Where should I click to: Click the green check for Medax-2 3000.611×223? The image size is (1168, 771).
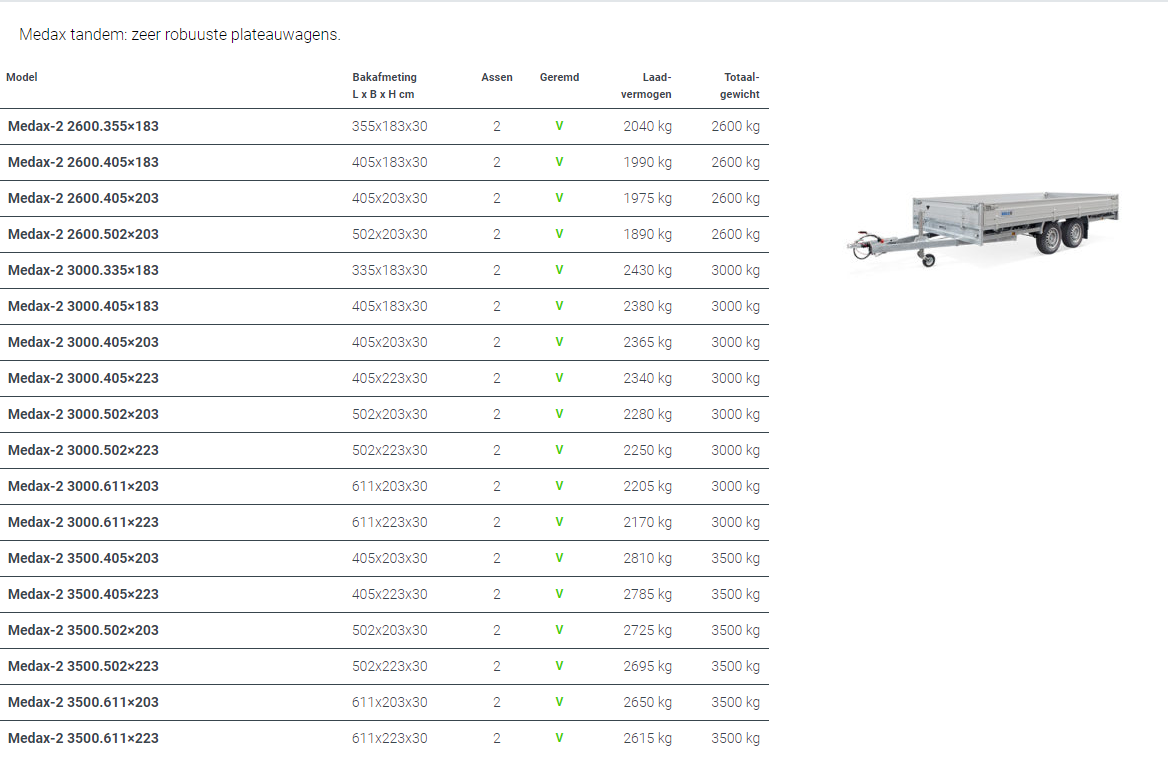(559, 522)
